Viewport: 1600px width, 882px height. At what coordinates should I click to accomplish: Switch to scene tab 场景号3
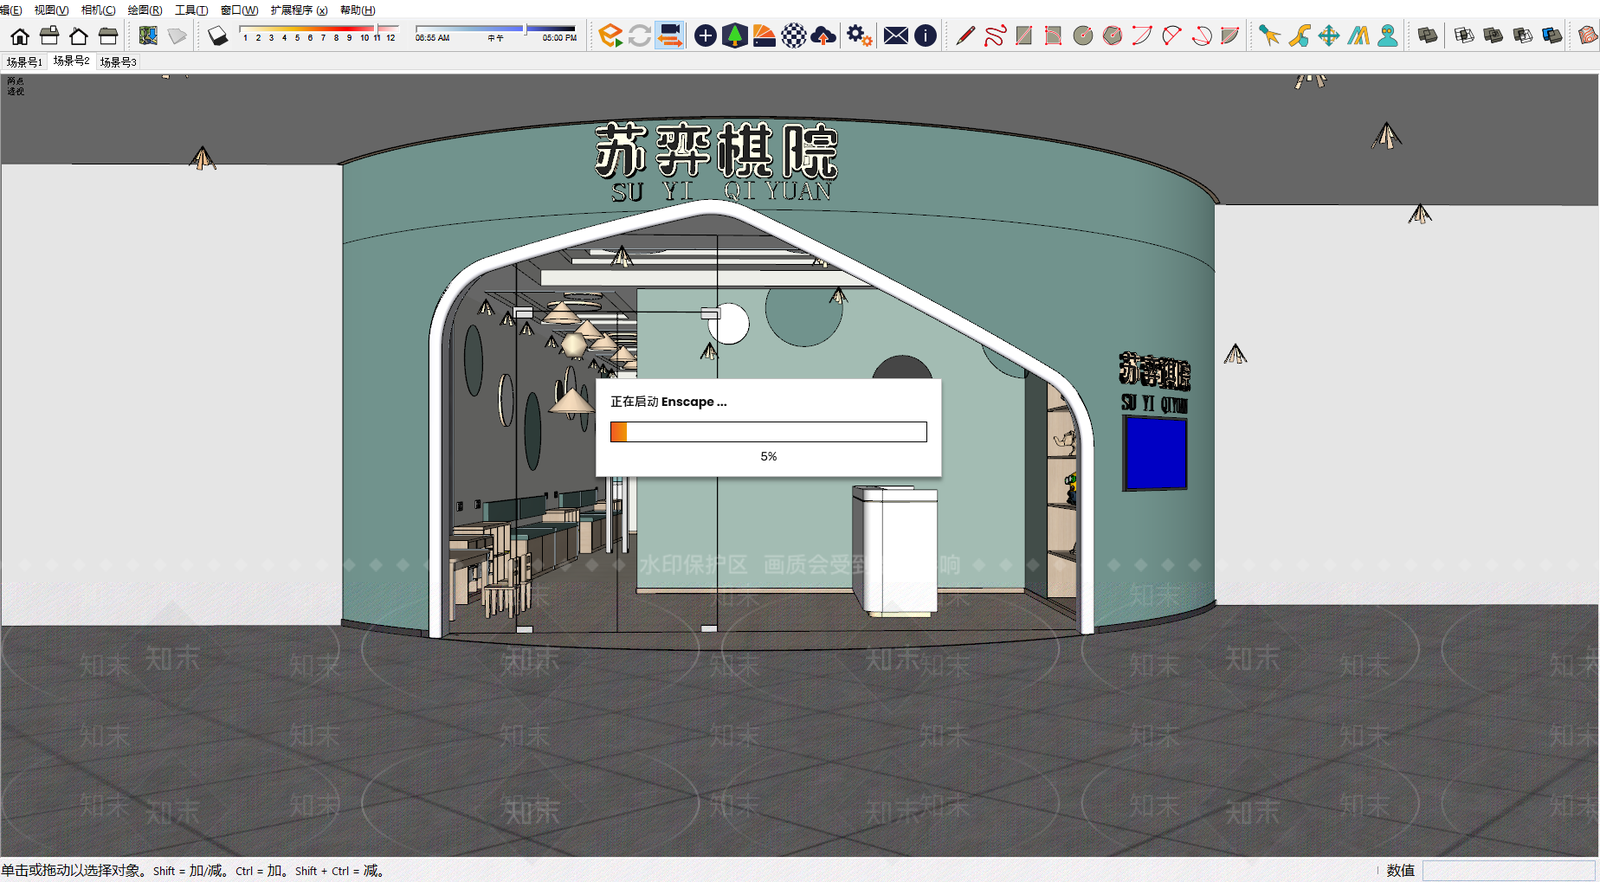click(x=118, y=62)
